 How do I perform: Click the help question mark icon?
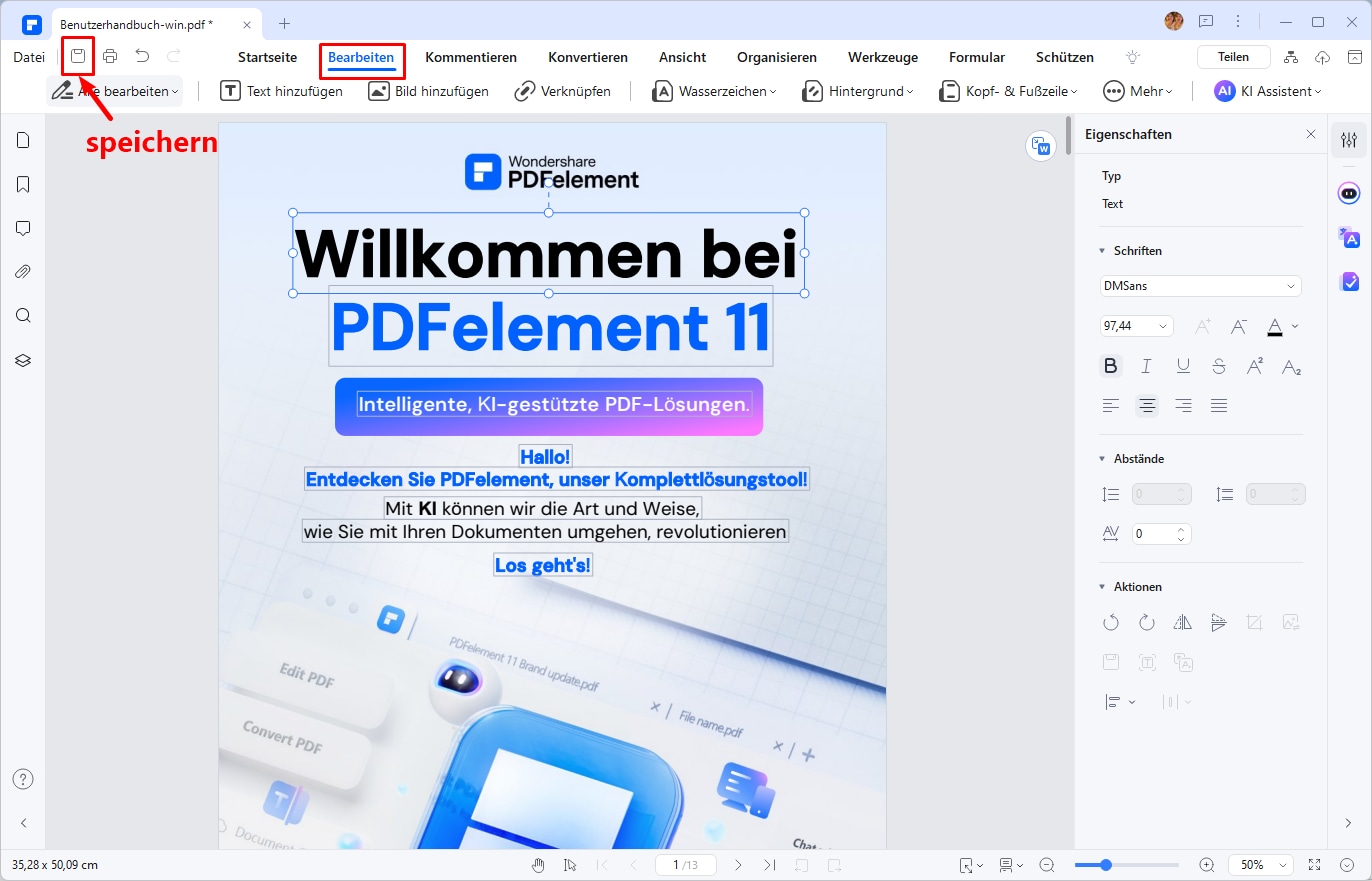[23, 779]
